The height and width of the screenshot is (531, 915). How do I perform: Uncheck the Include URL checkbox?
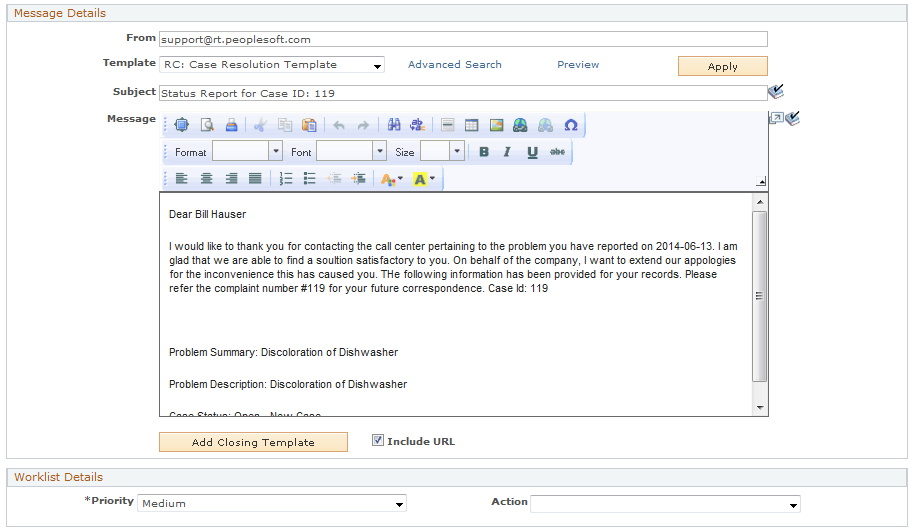(x=378, y=441)
